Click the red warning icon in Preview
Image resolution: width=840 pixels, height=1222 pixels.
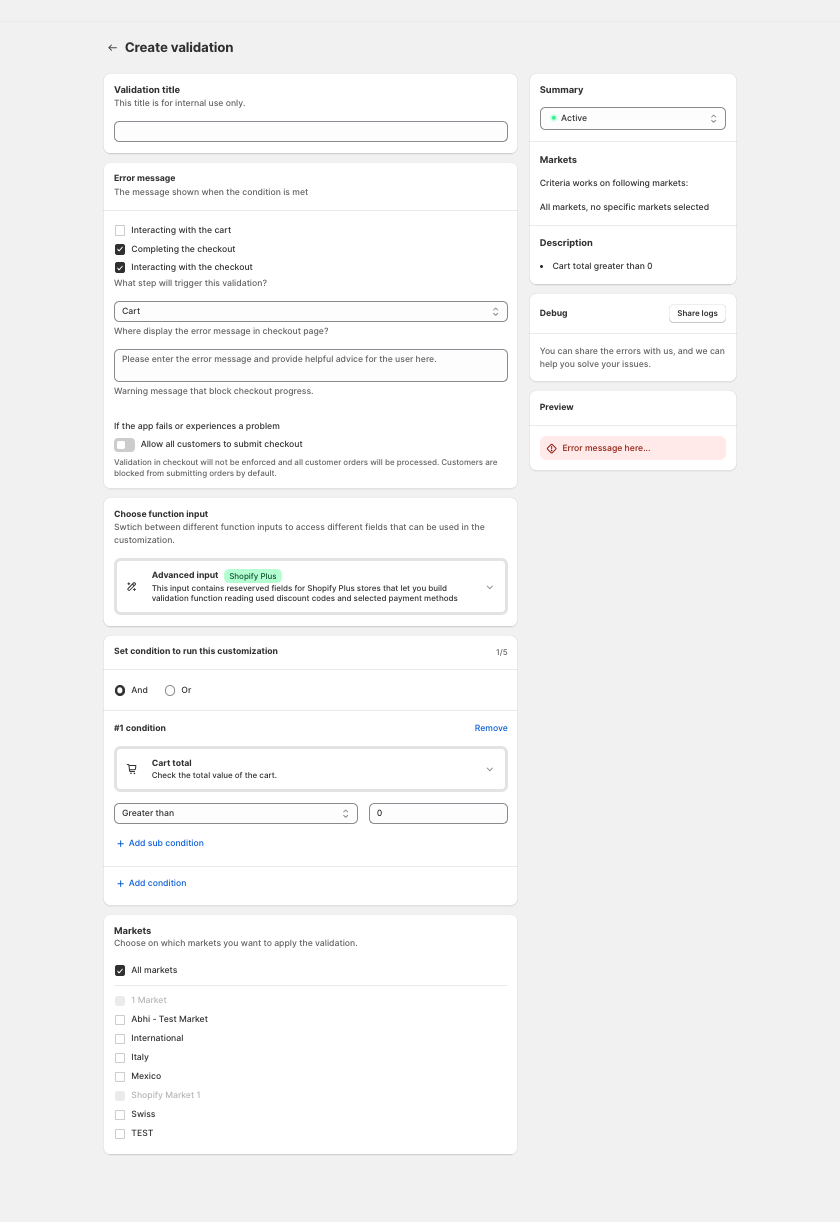coord(551,448)
